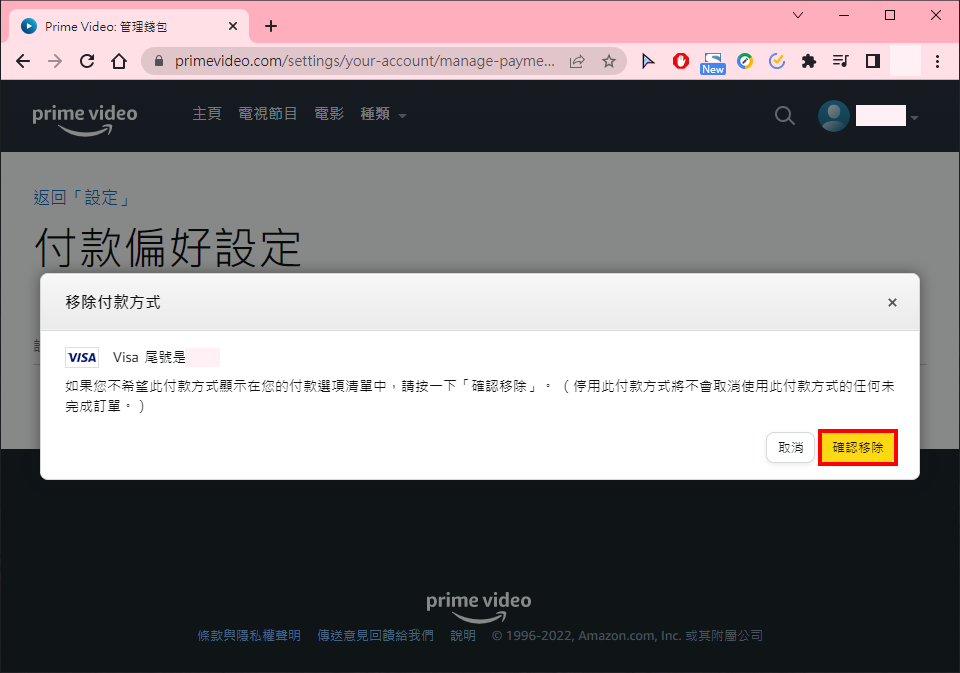Click the Chrome profile avatar box
Screen dimensions: 960x673
[x=906, y=61]
